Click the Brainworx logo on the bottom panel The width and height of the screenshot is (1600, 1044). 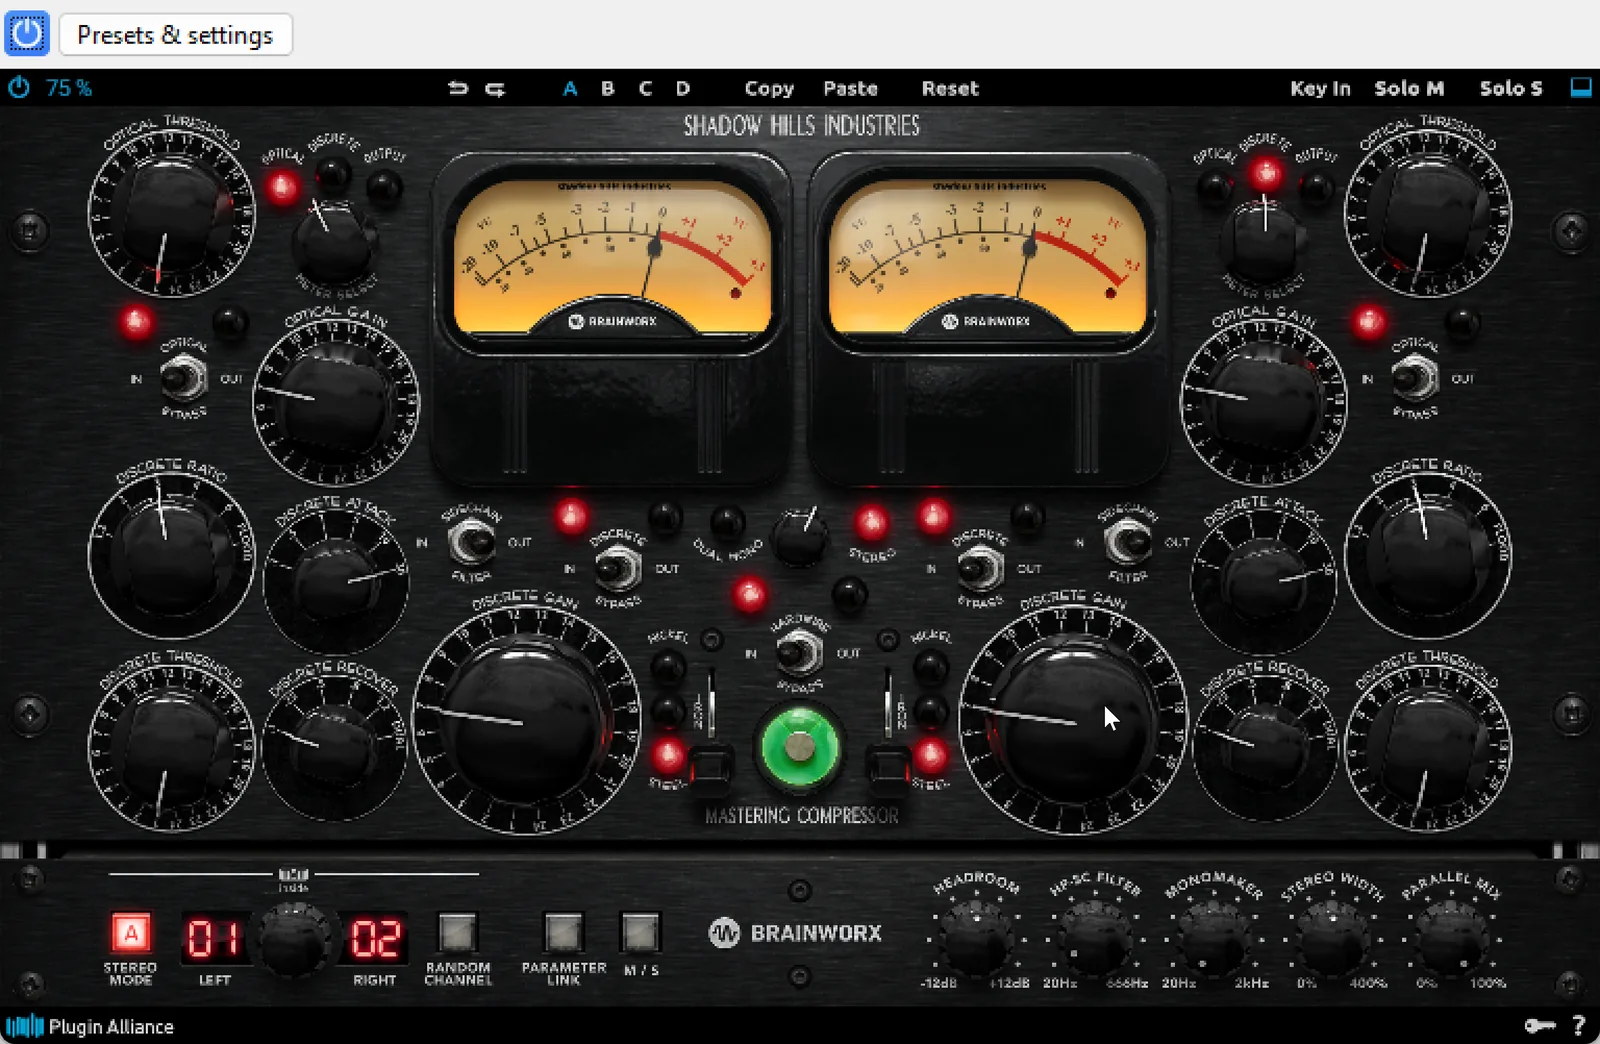coord(795,933)
